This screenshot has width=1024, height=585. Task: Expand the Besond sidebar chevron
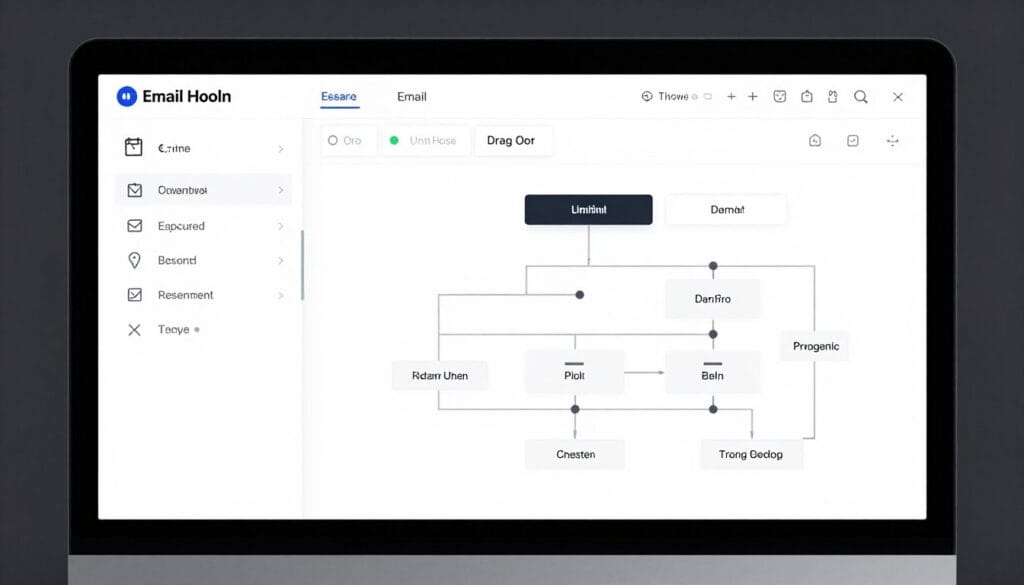pos(281,261)
